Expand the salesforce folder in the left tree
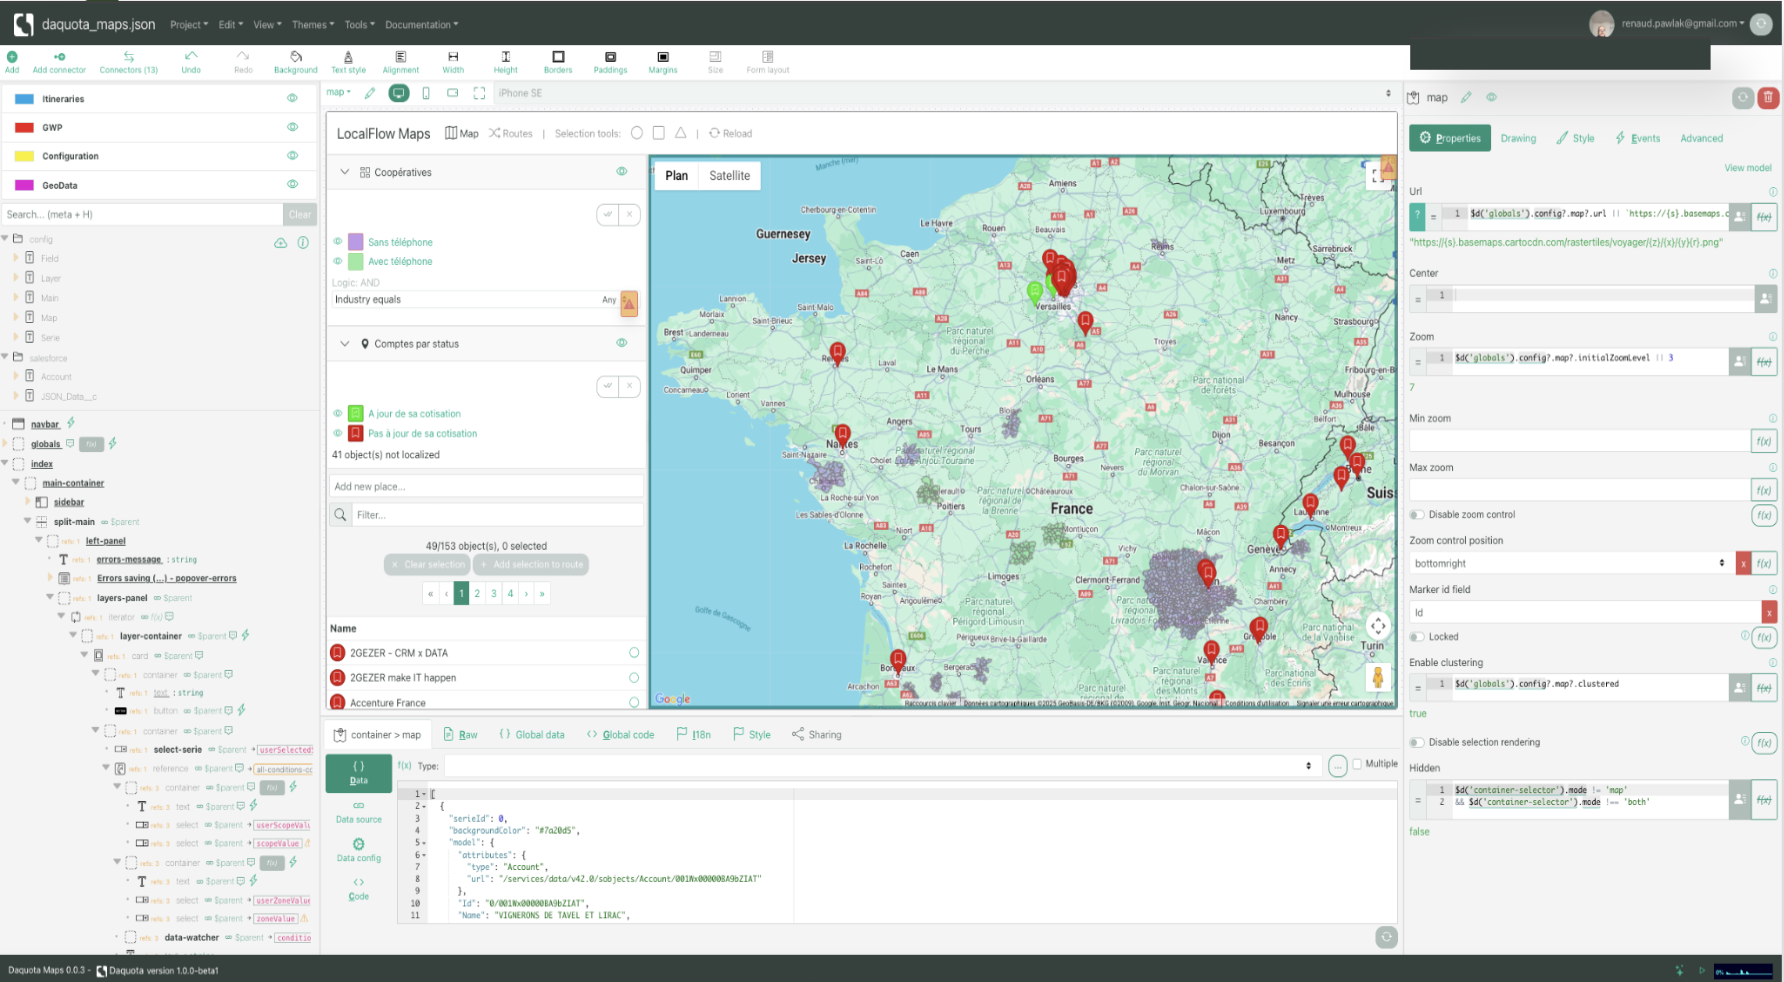This screenshot has width=1784, height=982. coord(7,357)
